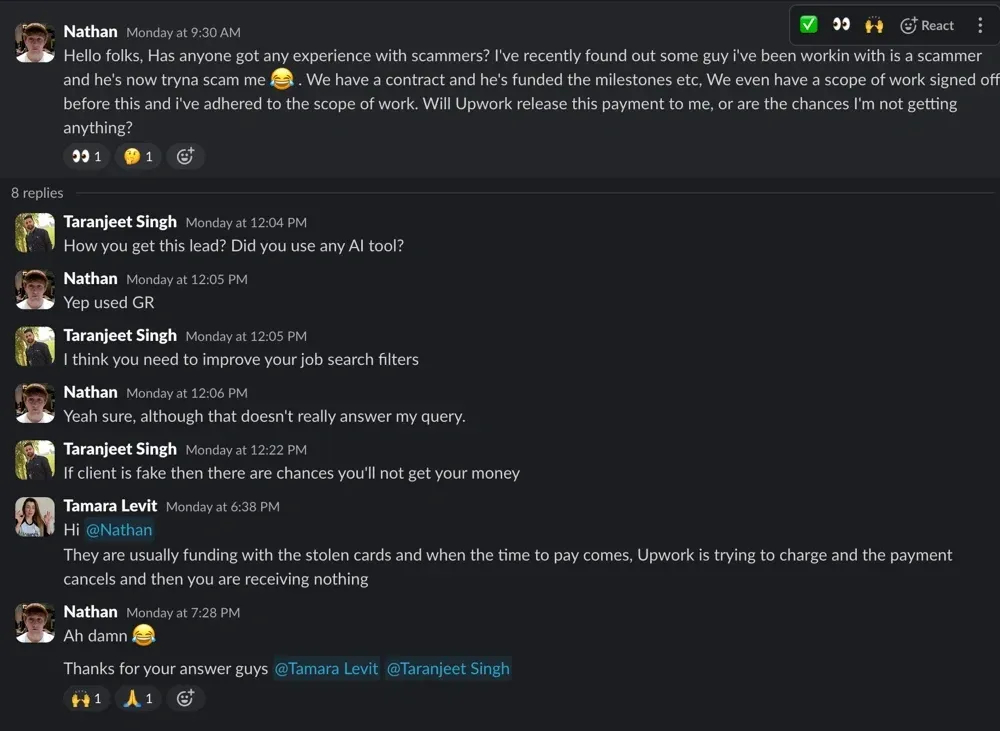Open more actions three-dot menu
This screenshot has width=1000, height=731.
click(980, 25)
